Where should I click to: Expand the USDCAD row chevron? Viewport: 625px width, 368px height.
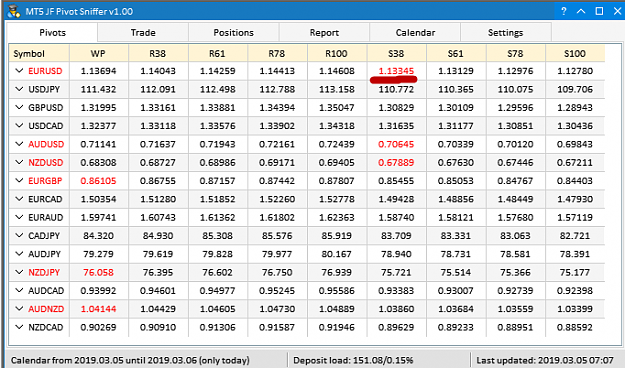tap(19, 126)
